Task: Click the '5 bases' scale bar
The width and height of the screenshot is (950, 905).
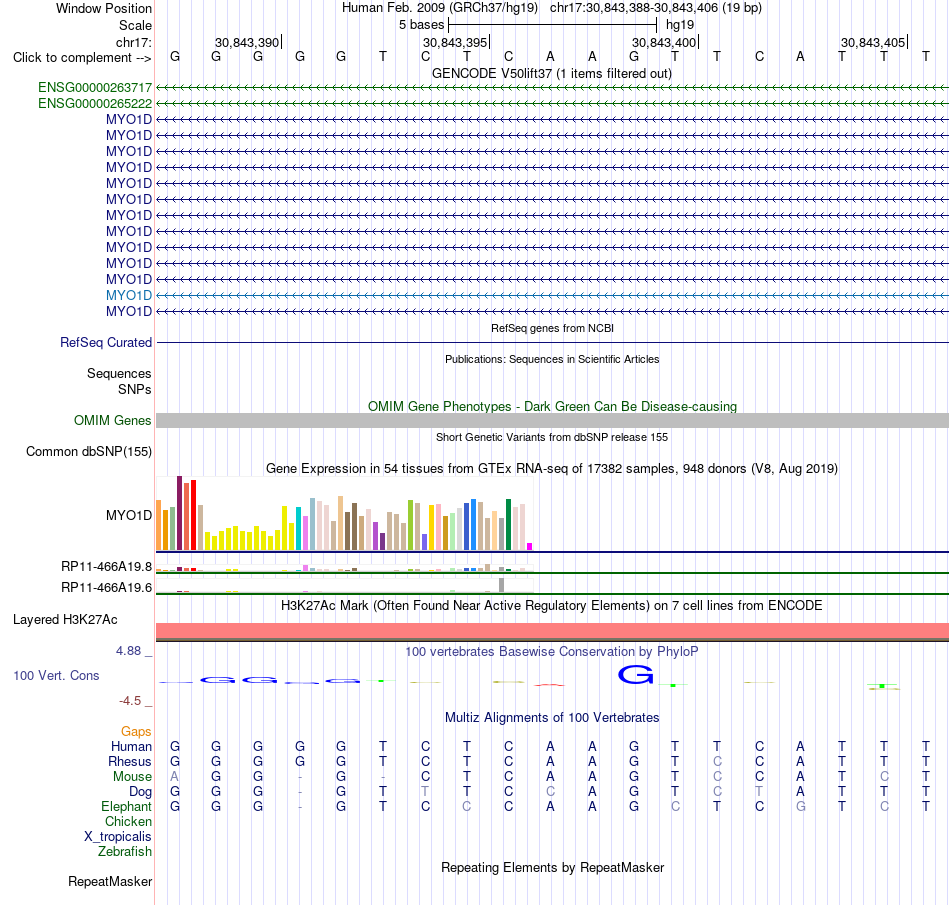Action: (x=552, y=25)
